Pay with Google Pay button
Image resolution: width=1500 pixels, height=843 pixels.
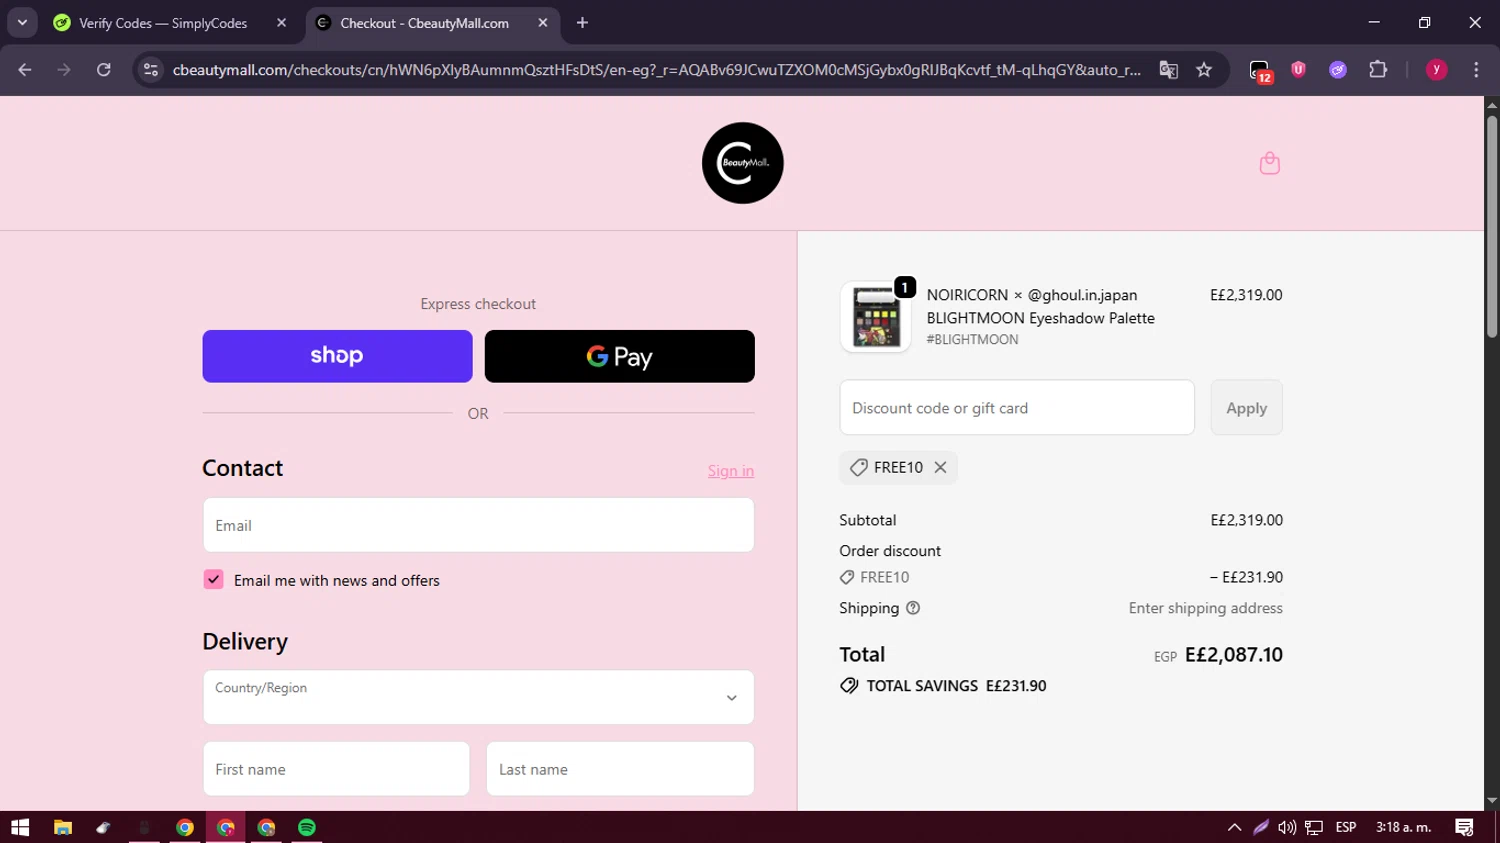tap(619, 356)
